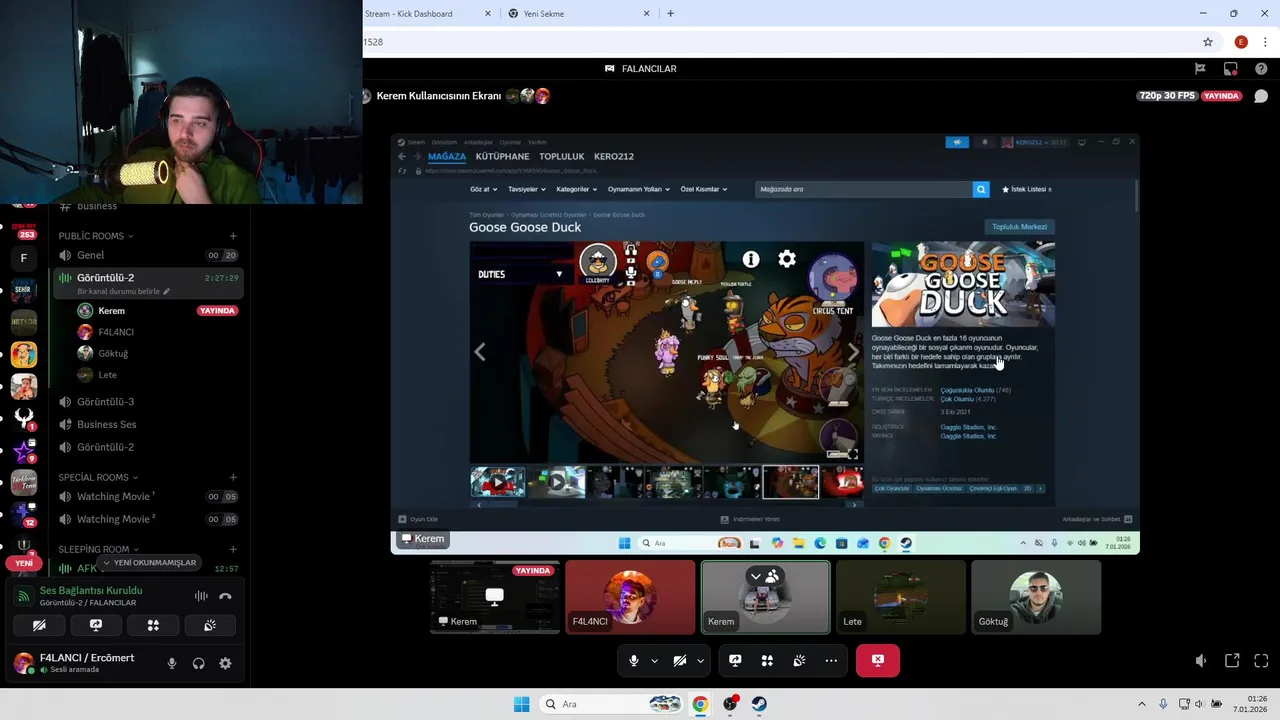
Task: Bookmark this page star icon
Action: tap(1208, 42)
